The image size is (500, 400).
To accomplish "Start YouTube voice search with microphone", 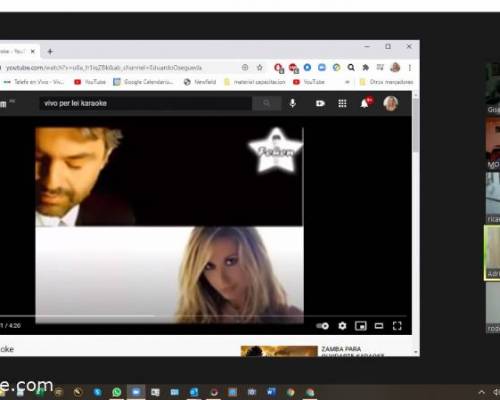I will (293, 103).
